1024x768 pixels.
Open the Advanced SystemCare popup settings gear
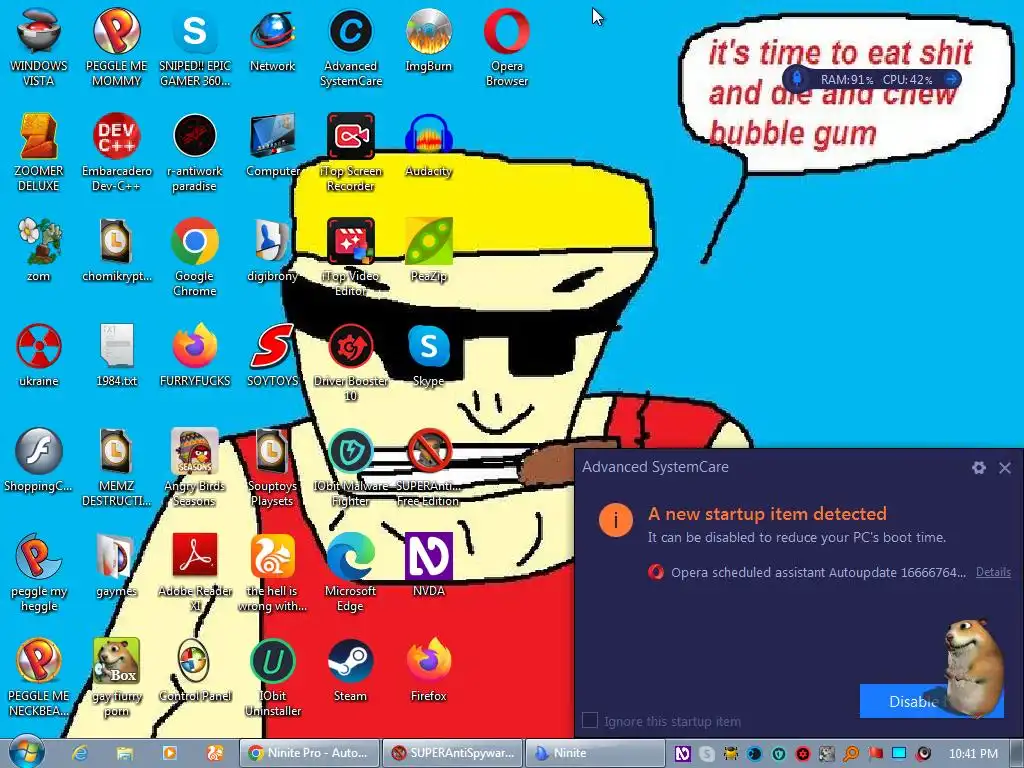click(978, 468)
